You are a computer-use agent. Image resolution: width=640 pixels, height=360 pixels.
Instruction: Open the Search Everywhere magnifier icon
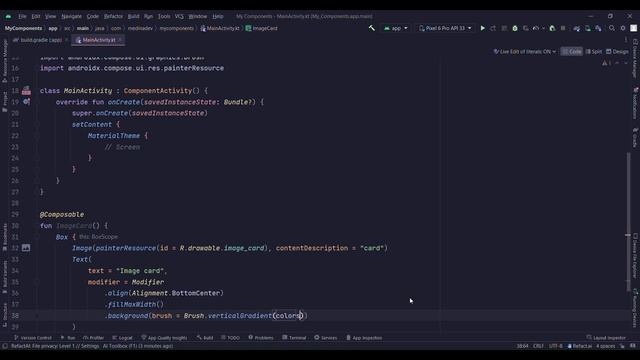[x=612, y=28]
